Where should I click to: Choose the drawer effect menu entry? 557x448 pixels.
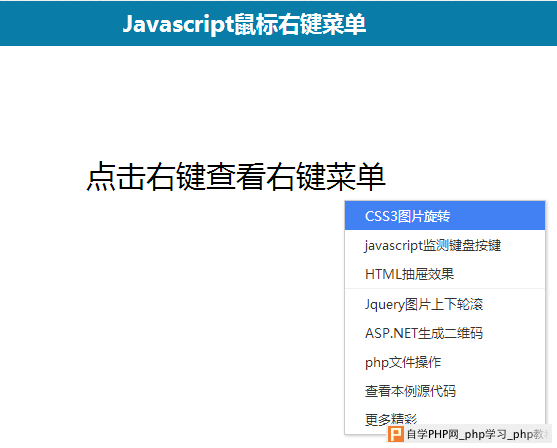[x=445, y=274]
